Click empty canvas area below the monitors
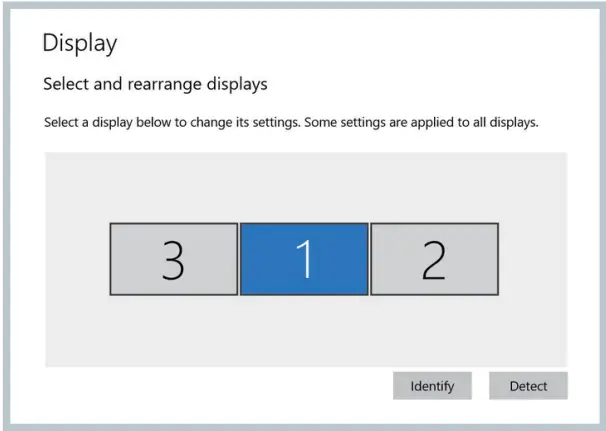The width and height of the screenshot is (606, 431). click(x=305, y=332)
